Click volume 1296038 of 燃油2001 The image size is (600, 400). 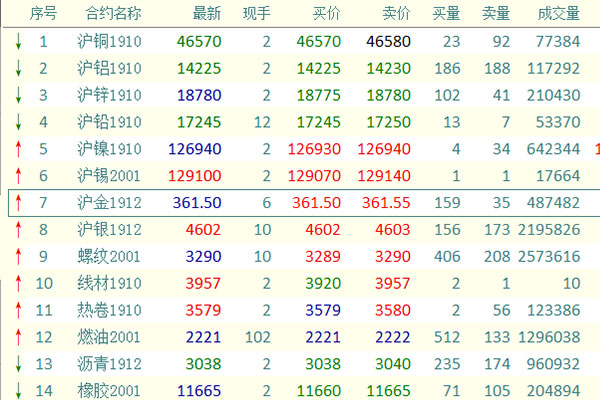(x=549, y=337)
